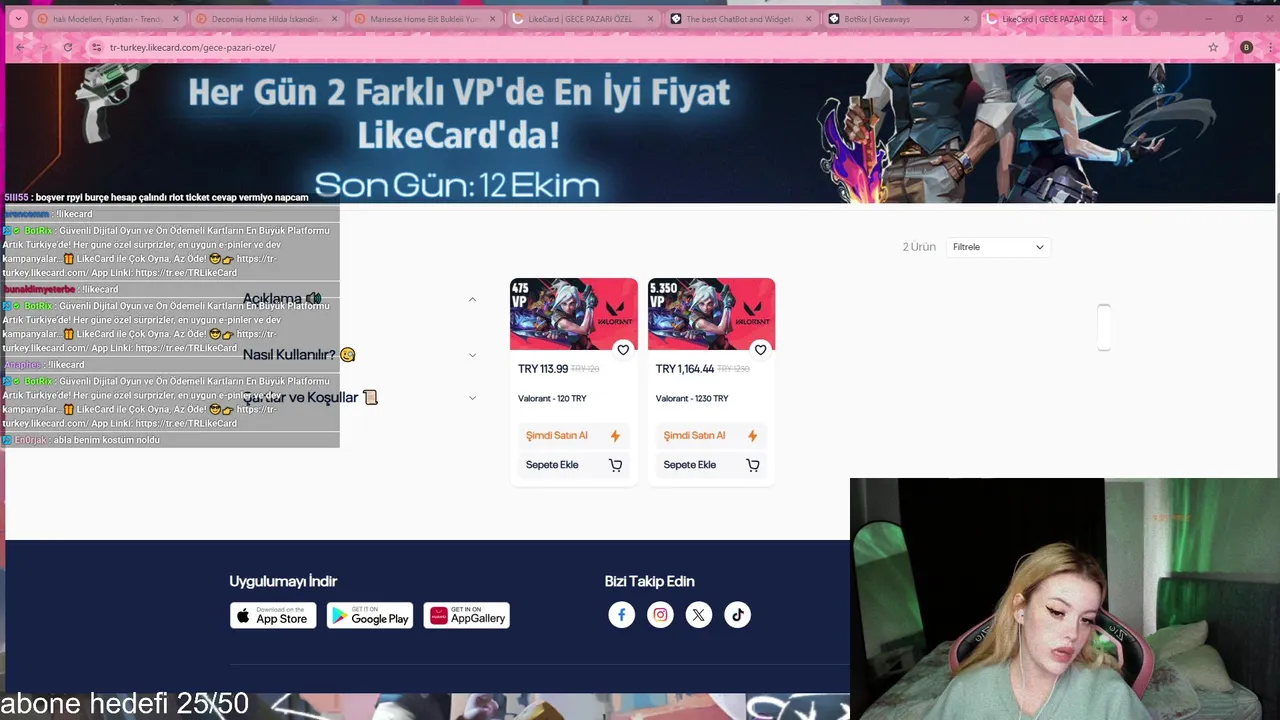Image resolution: width=1280 pixels, height=720 pixels.
Task: Click the abone hedefi 25/50 overlay text
Action: click(125, 704)
